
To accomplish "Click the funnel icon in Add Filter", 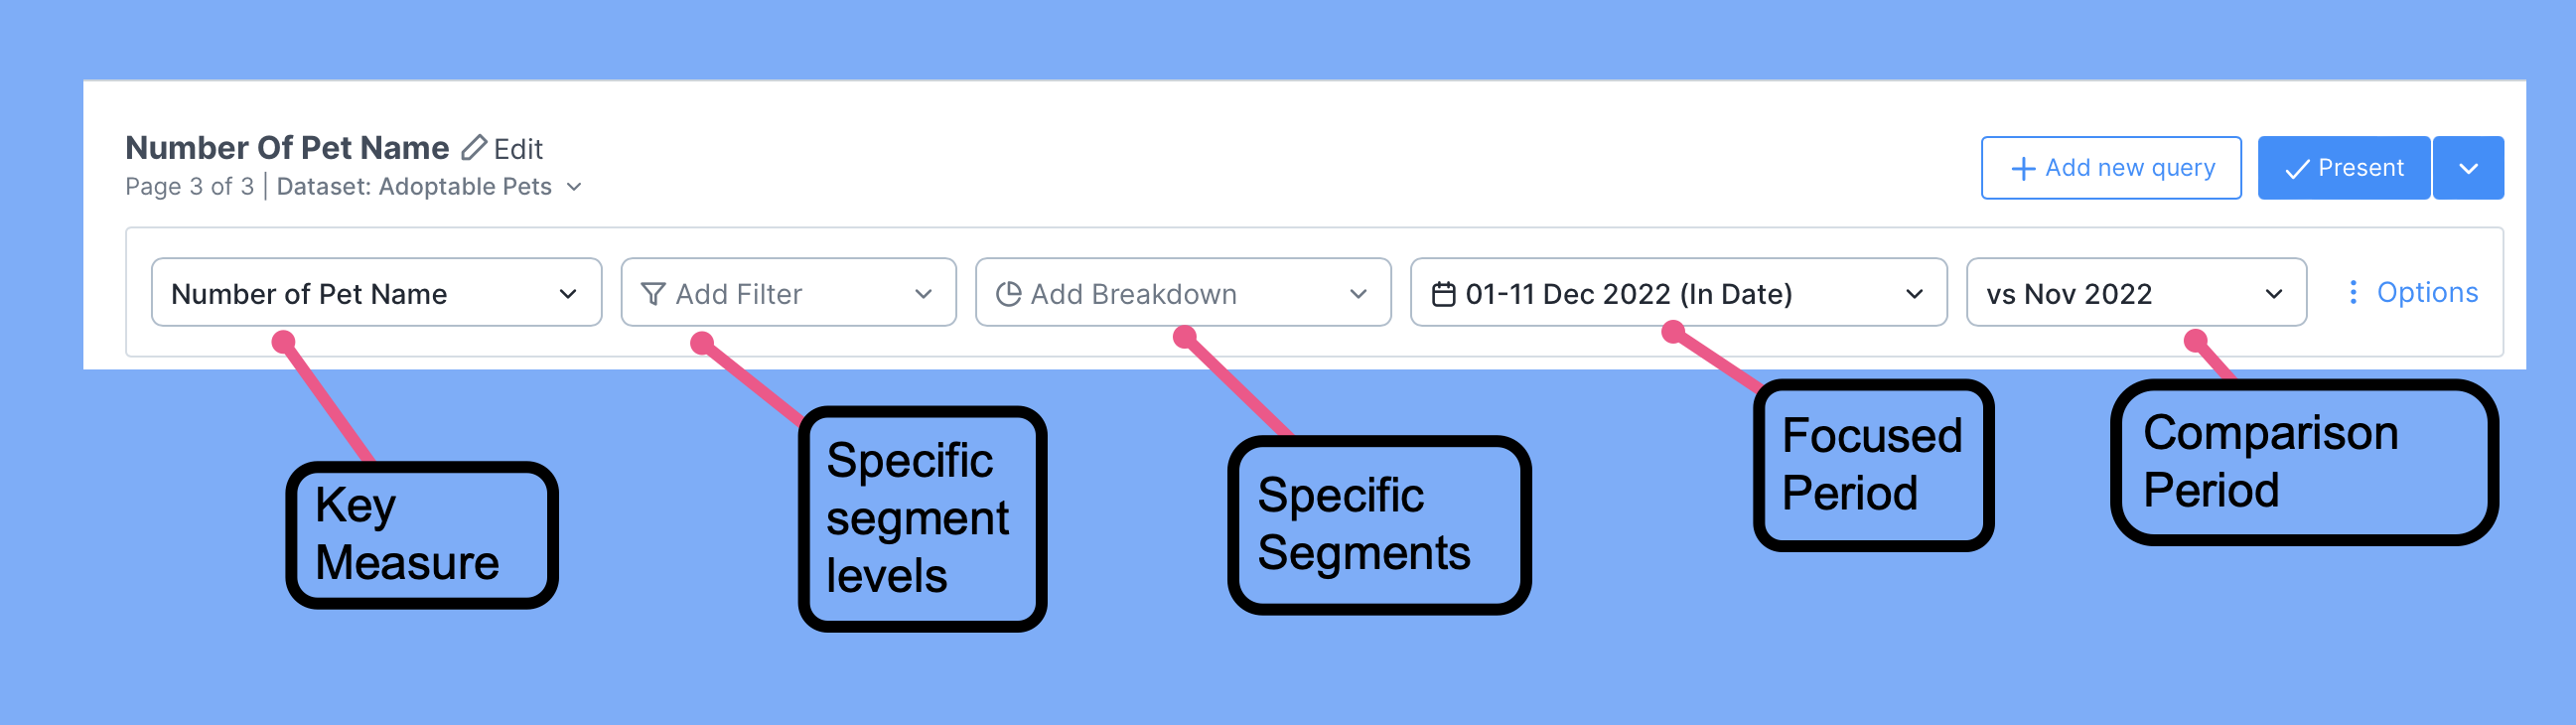I will [x=652, y=293].
